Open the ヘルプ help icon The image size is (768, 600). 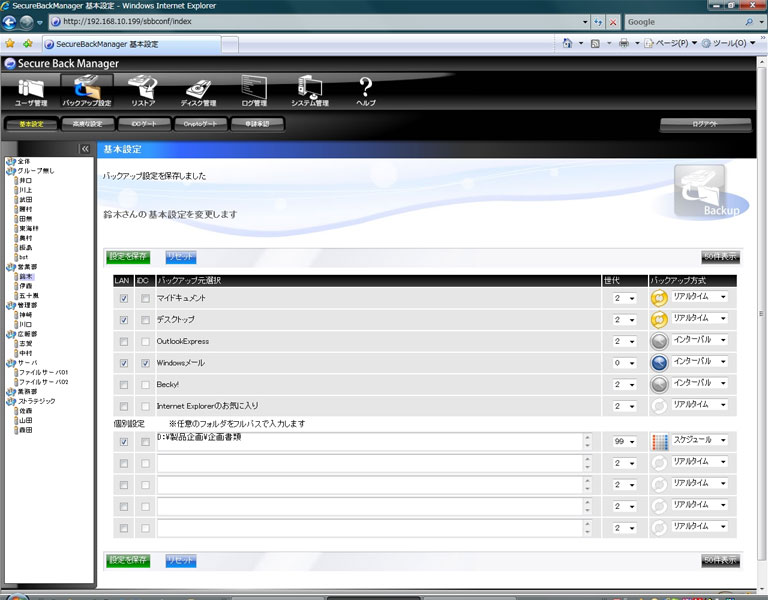click(366, 91)
